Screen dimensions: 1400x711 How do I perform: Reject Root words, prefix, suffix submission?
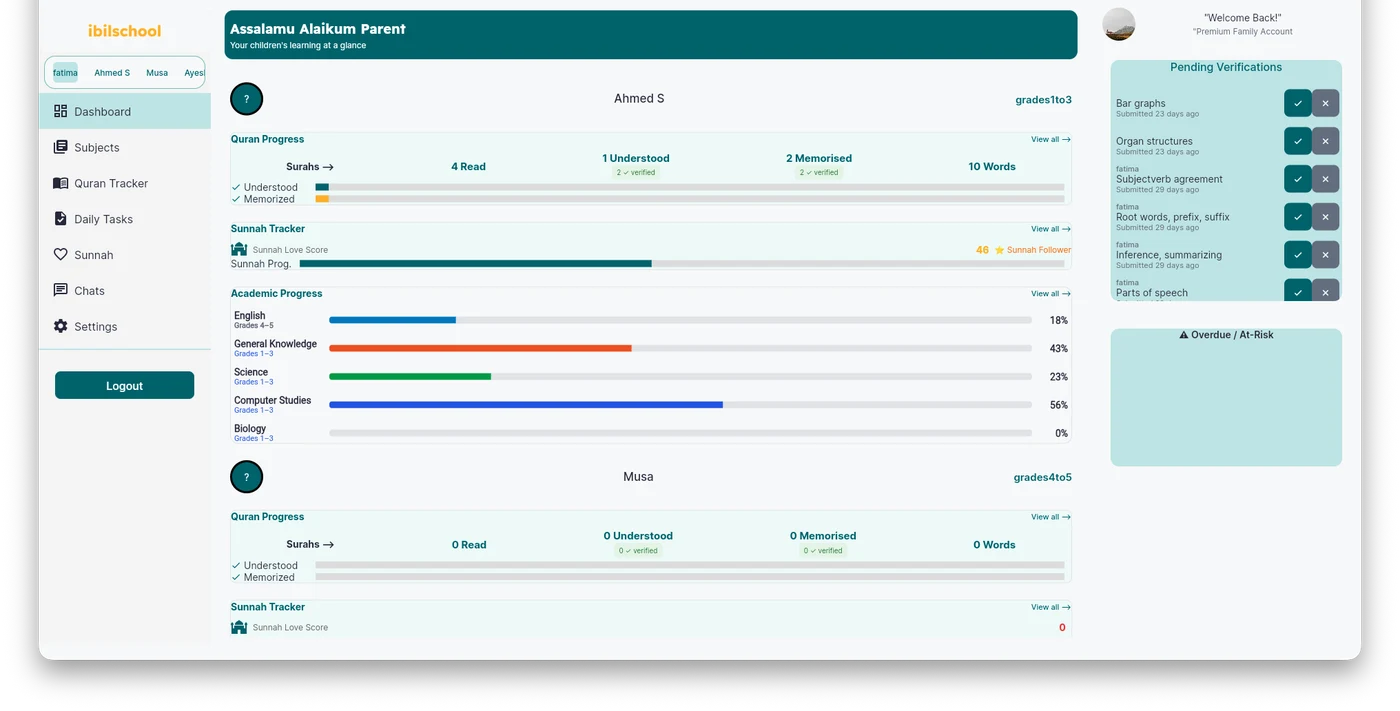(x=1325, y=217)
